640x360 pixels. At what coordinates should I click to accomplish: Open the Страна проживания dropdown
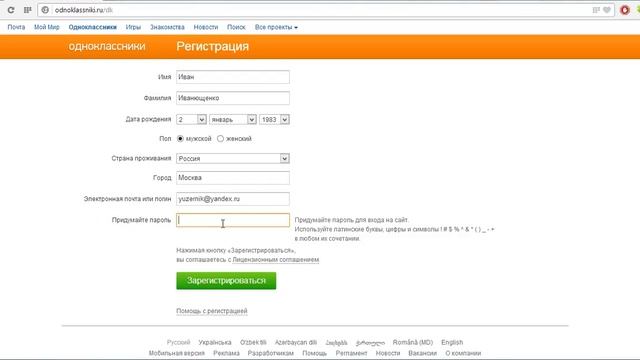point(233,158)
